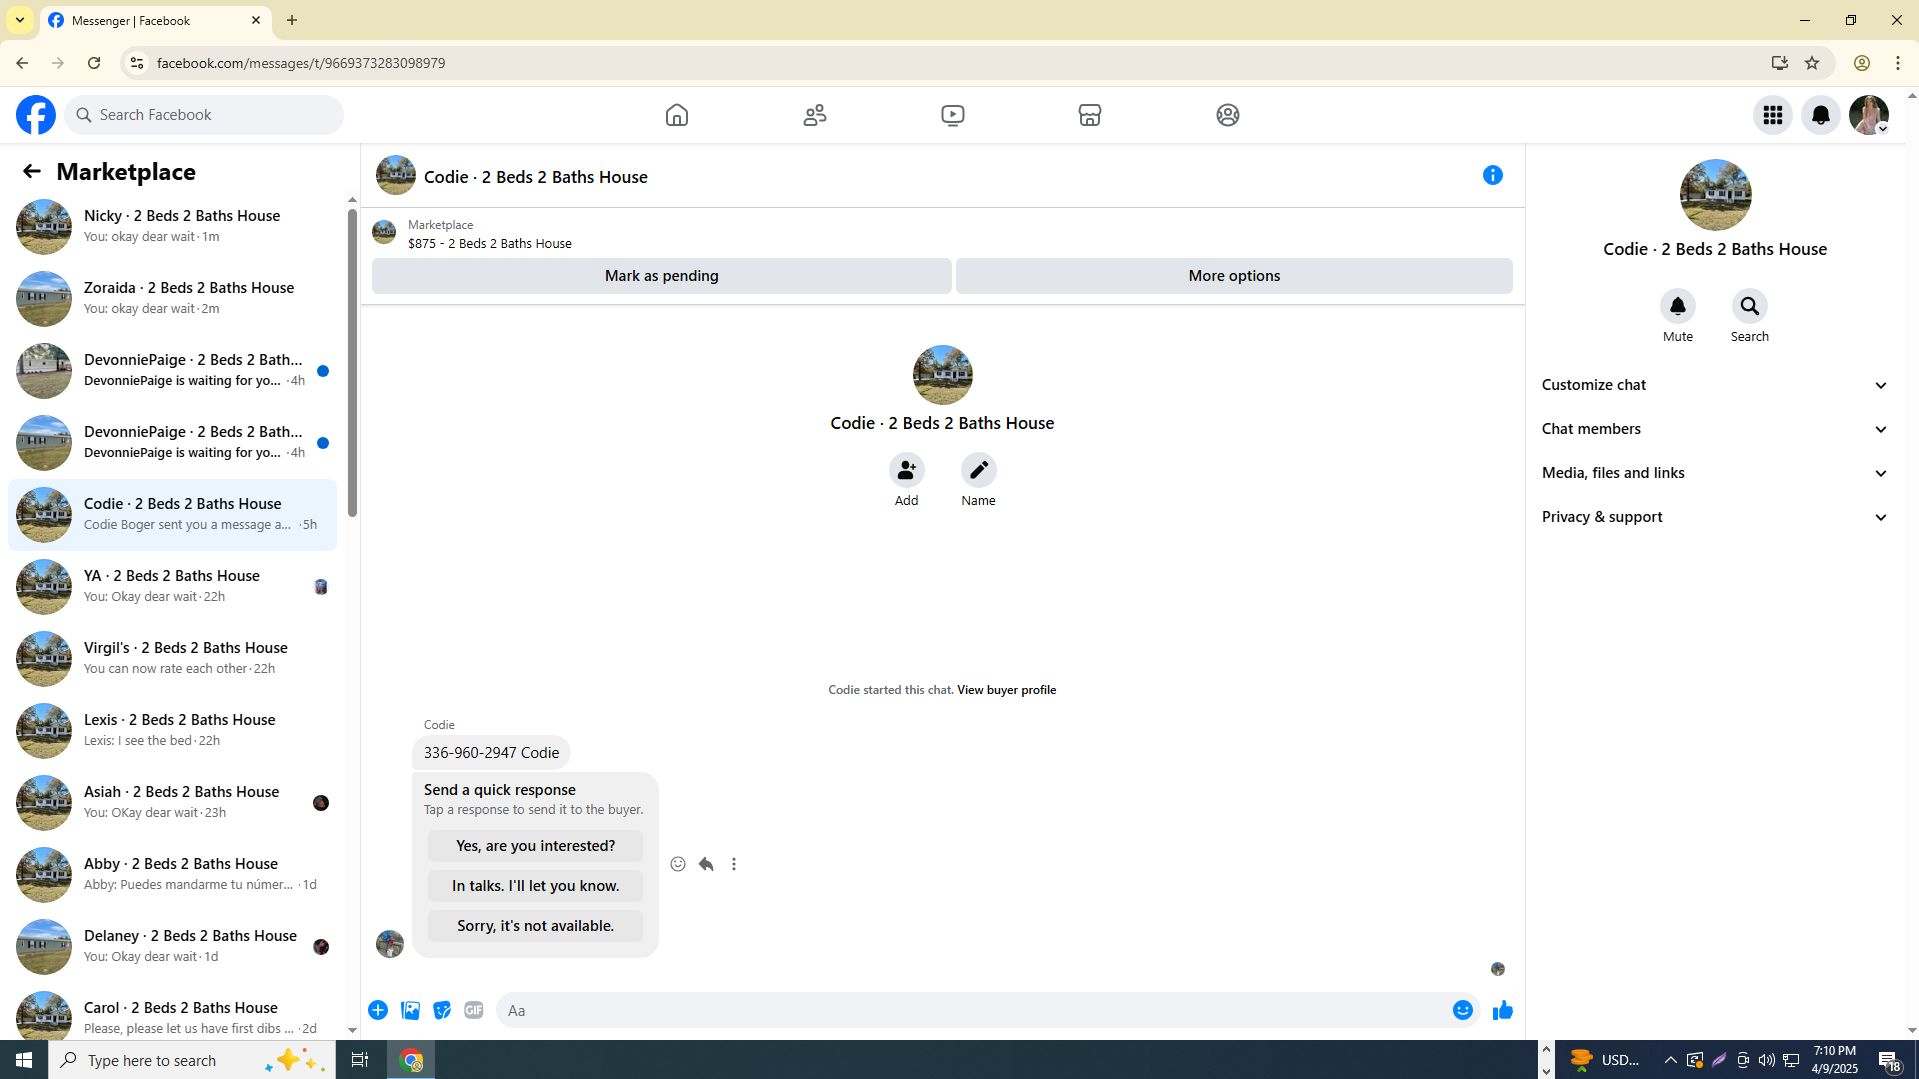This screenshot has height=1079, width=1919.
Task: Open volume control in system tray
Action: click(1767, 1060)
